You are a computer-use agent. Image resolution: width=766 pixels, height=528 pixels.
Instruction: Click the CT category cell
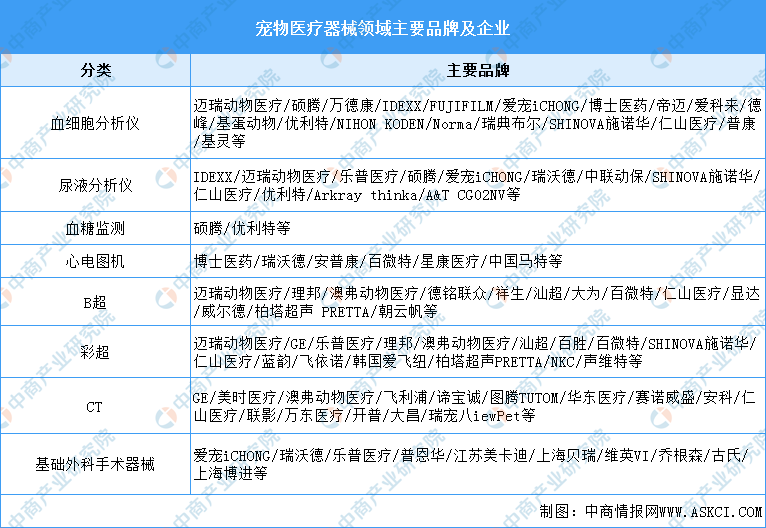point(96,406)
